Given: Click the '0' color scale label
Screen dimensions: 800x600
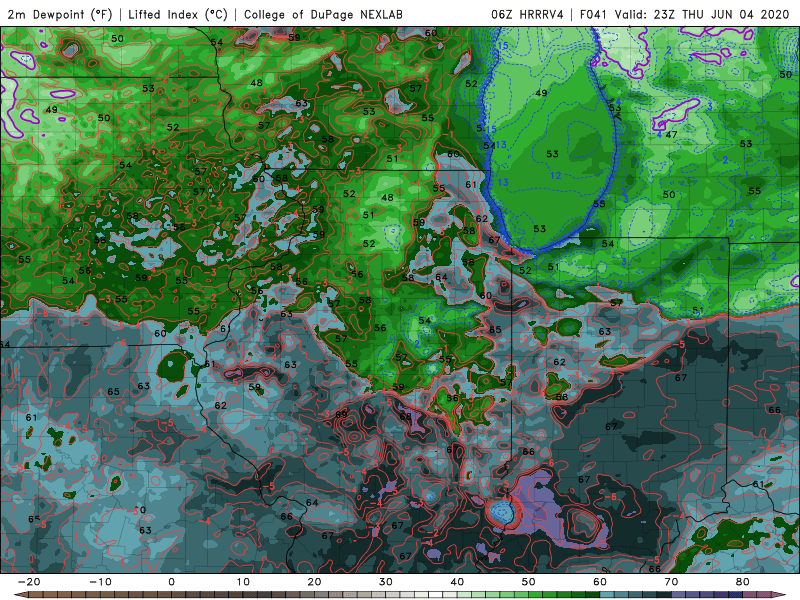Looking at the screenshot, I should [171, 582].
